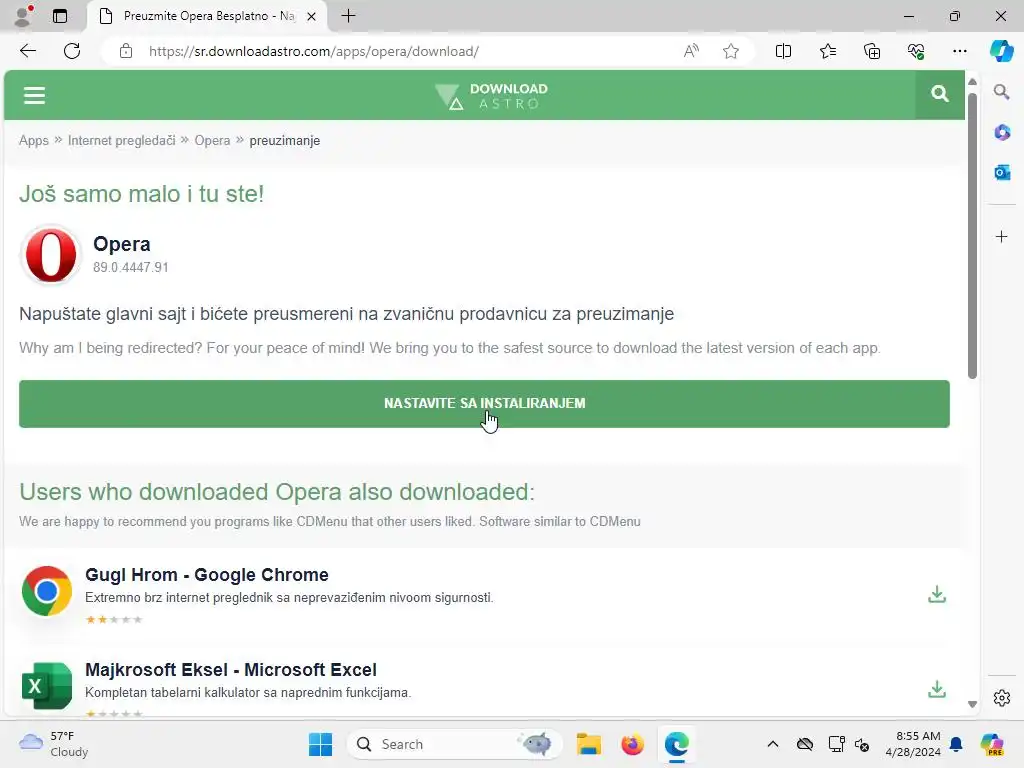
Task: Click the version text 89.0.4447.91
Action: [131, 267]
